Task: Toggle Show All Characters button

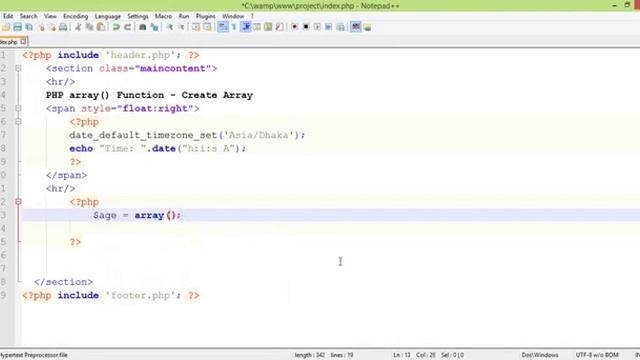Action: 234,27
